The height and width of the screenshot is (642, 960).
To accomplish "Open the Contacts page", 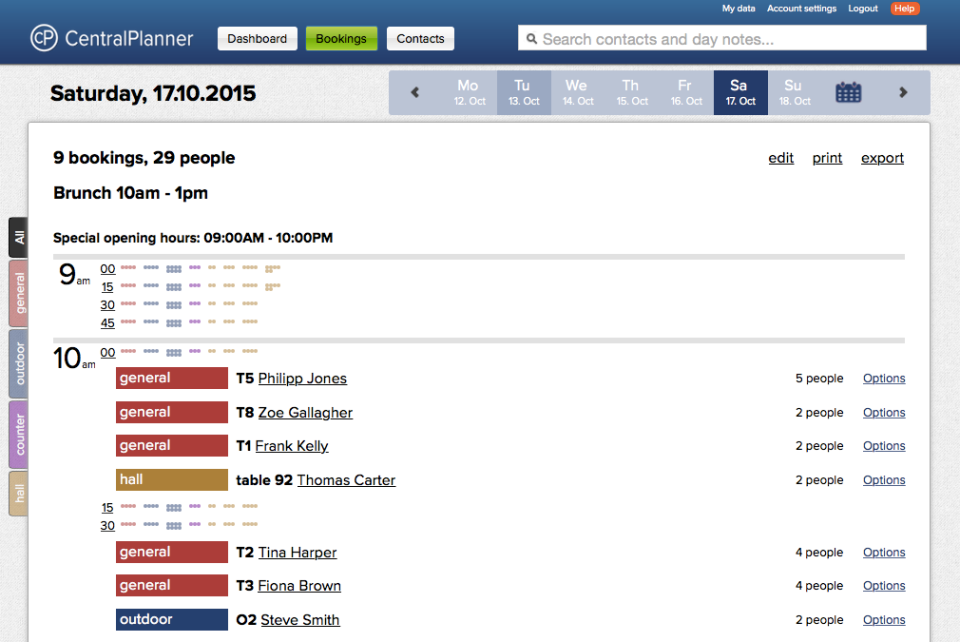I will (420, 39).
